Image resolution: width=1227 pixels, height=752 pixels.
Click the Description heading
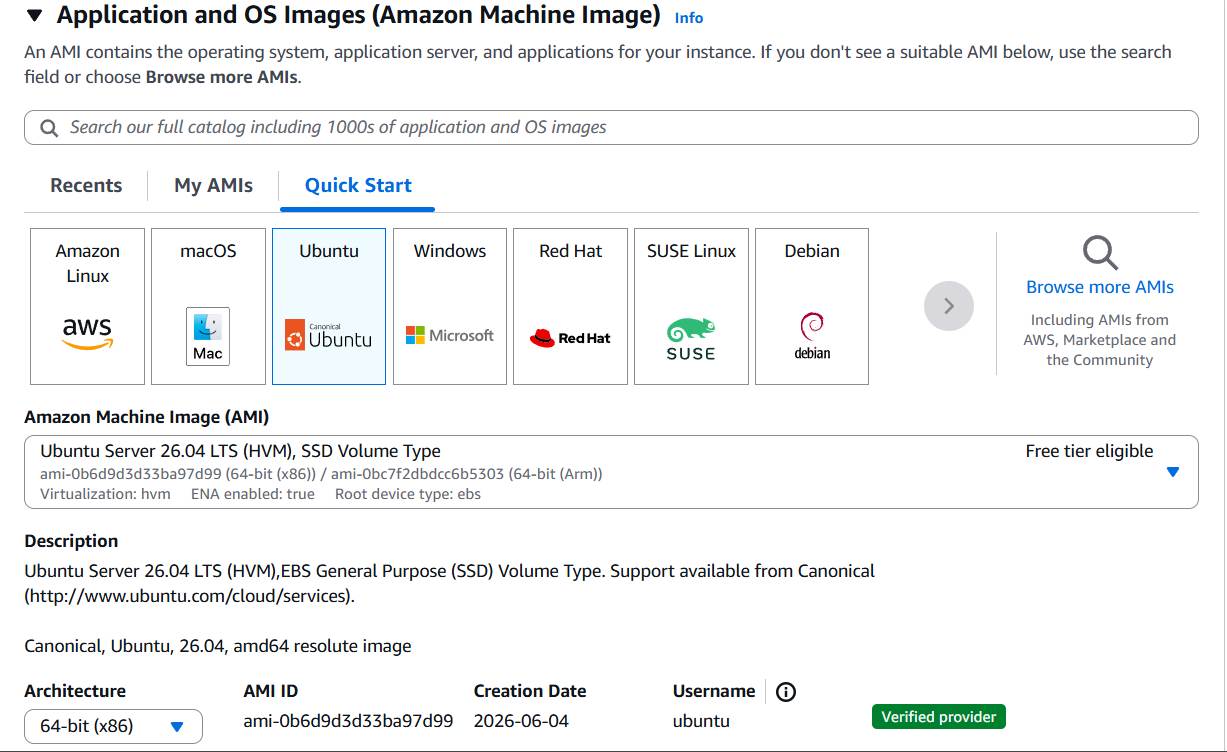click(71, 541)
